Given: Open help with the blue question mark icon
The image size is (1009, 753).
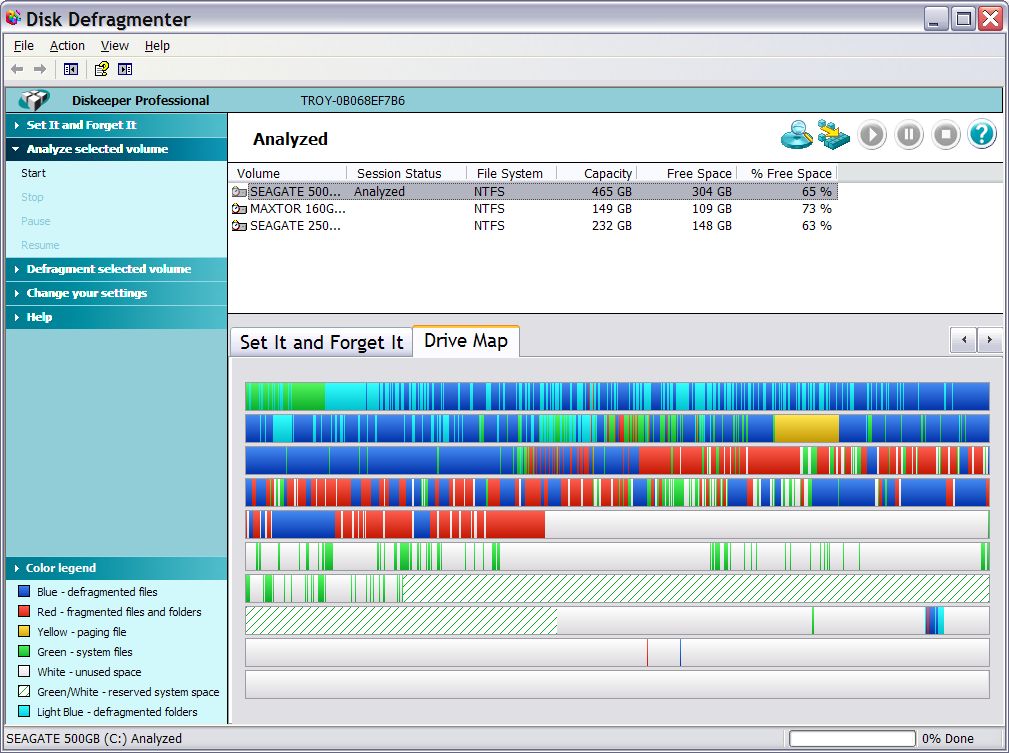Looking at the screenshot, I should [982, 135].
